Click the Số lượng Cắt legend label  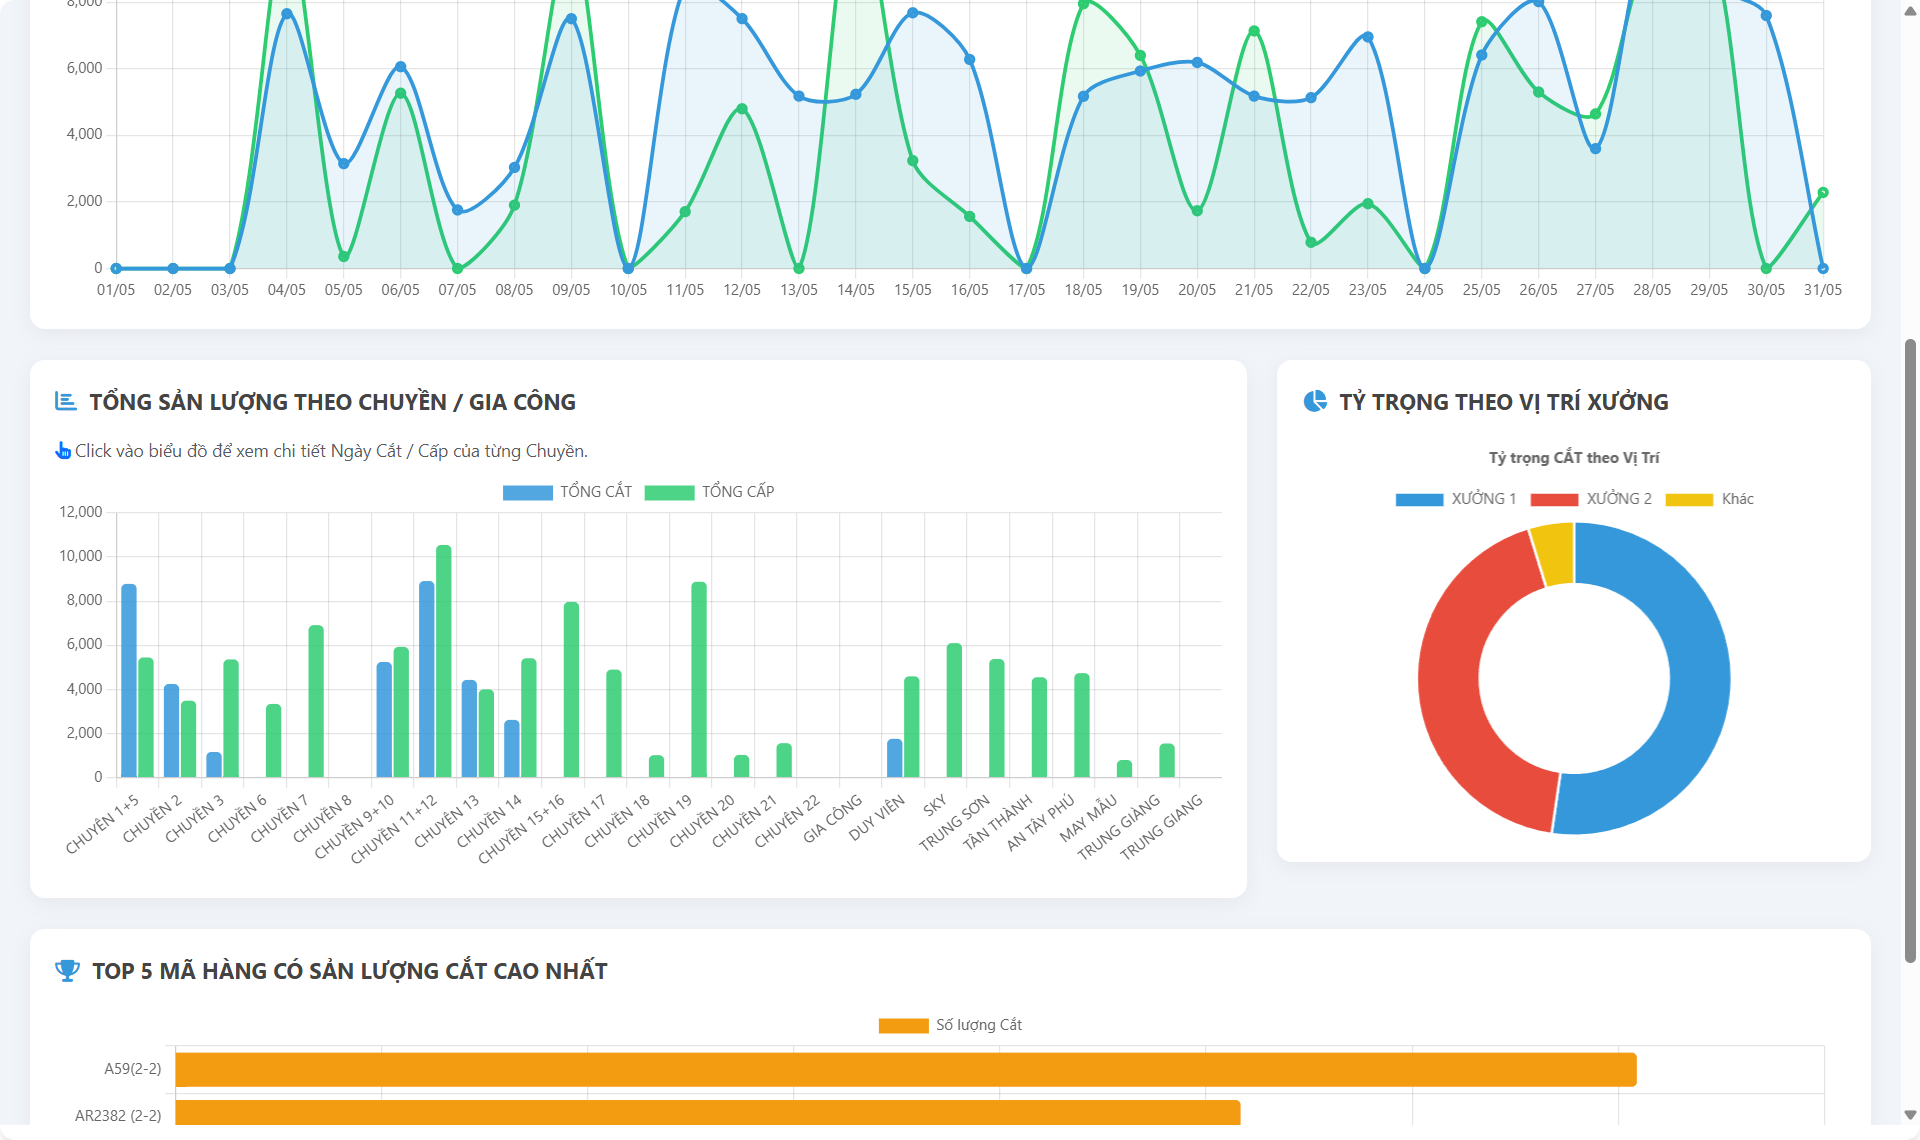point(979,1025)
